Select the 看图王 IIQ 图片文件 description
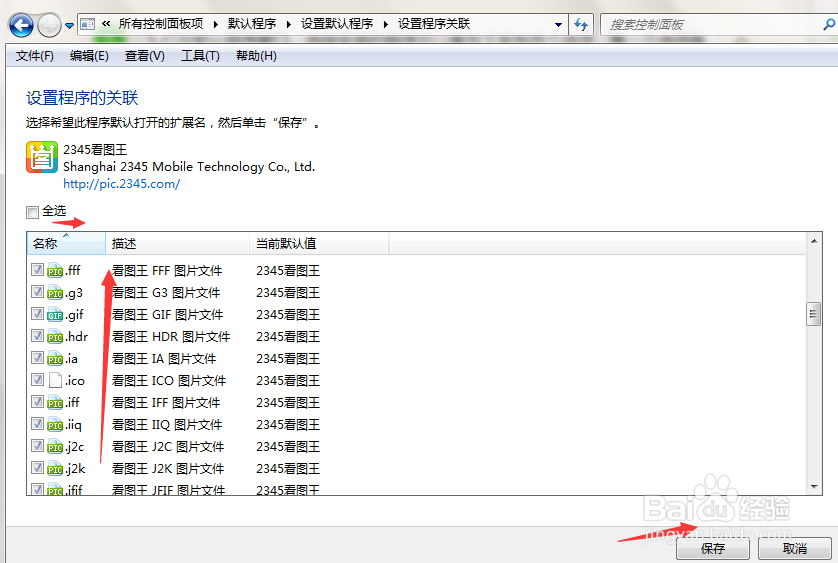Viewport: 838px width, 563px height. coord(167,425)
